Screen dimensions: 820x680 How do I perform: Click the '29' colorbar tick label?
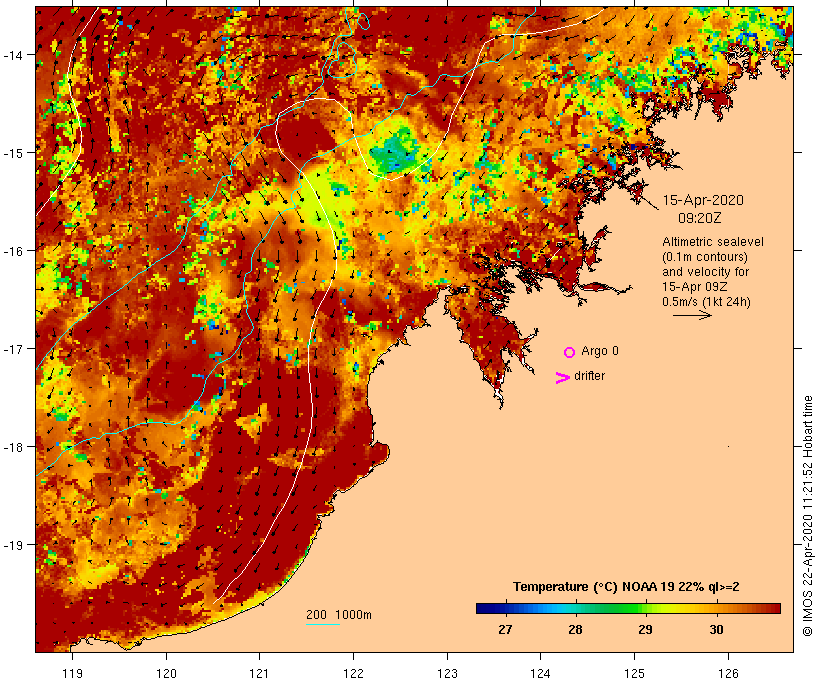[645, 630]
